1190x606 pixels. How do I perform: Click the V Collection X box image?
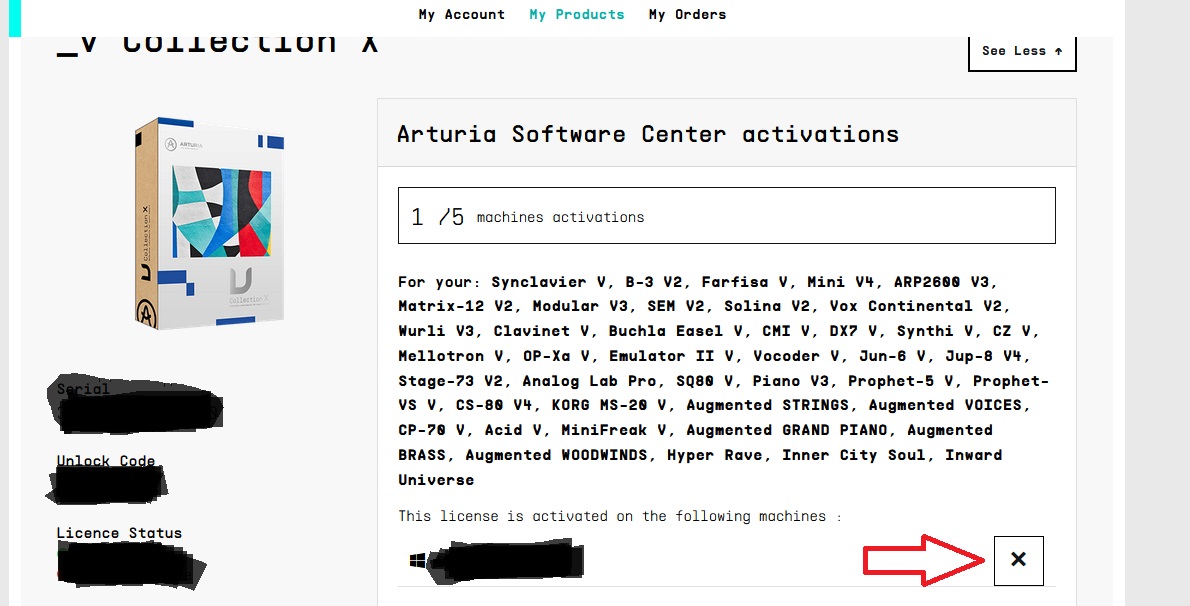point(210,223)
